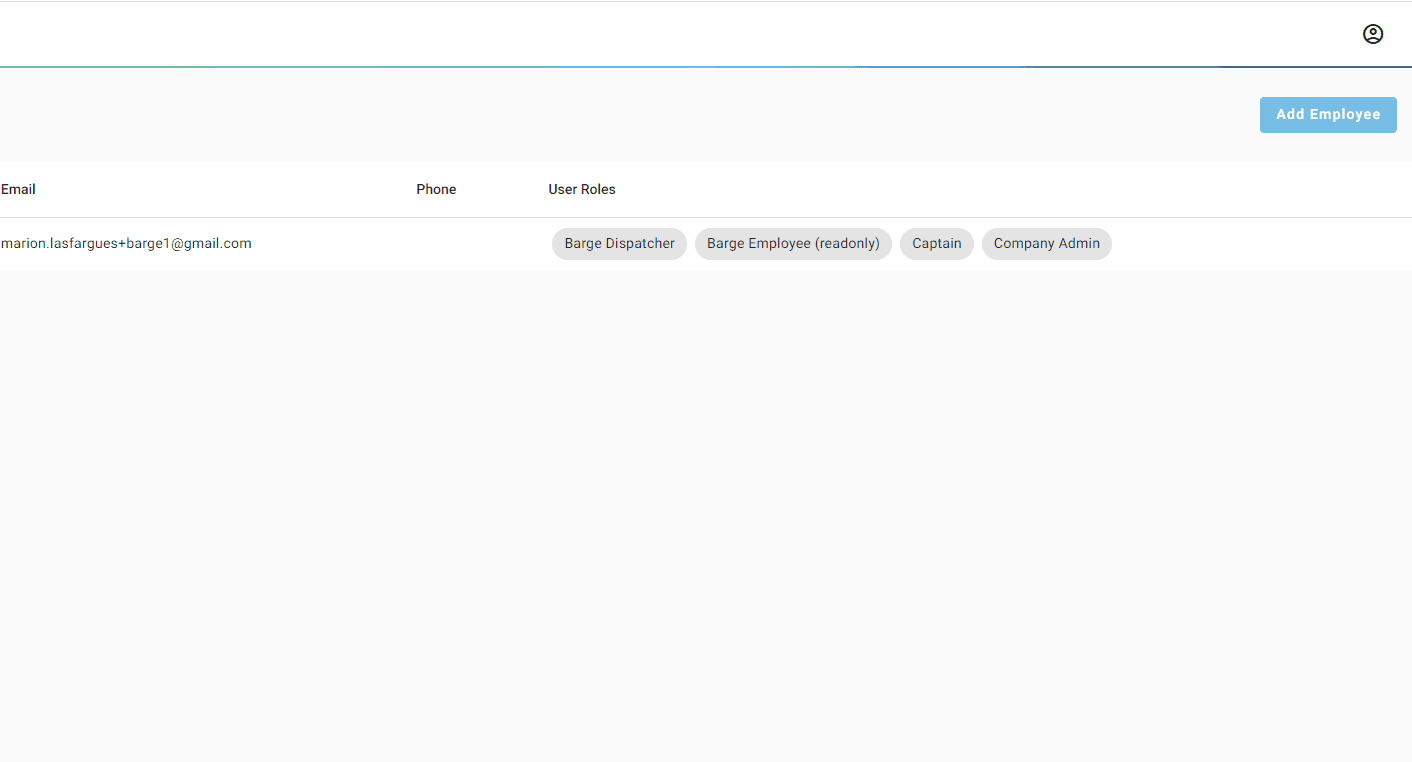Click the User Roles column header
The width and height of the screenshot is (1412, 762).
tap(582, 189)
